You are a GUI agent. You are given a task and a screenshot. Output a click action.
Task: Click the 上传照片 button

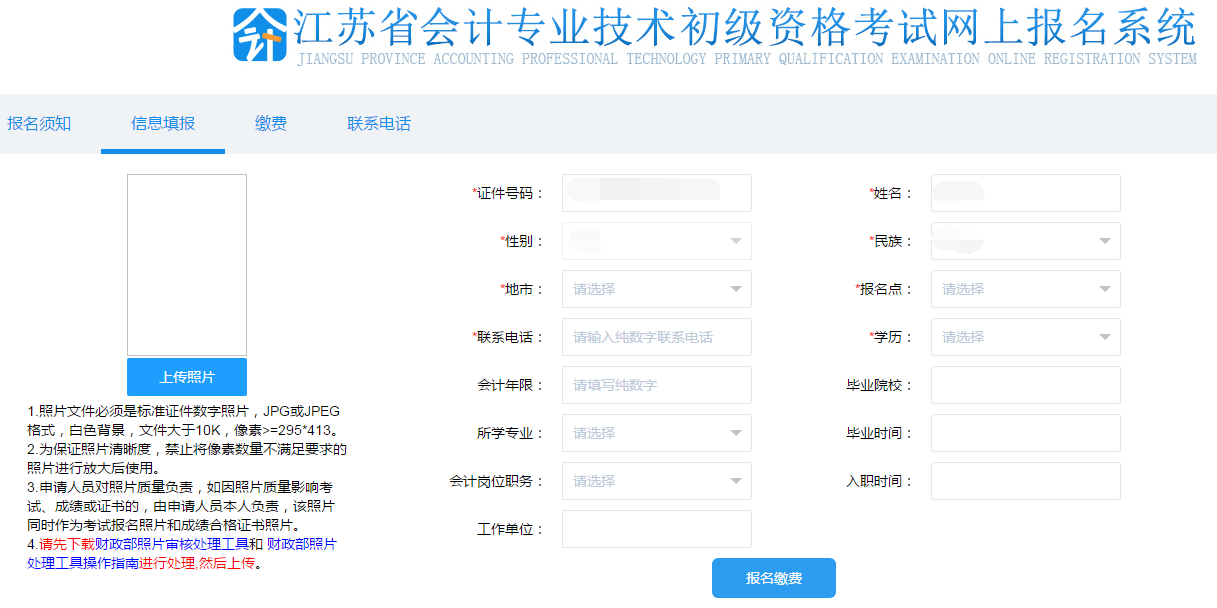[187, 377]
